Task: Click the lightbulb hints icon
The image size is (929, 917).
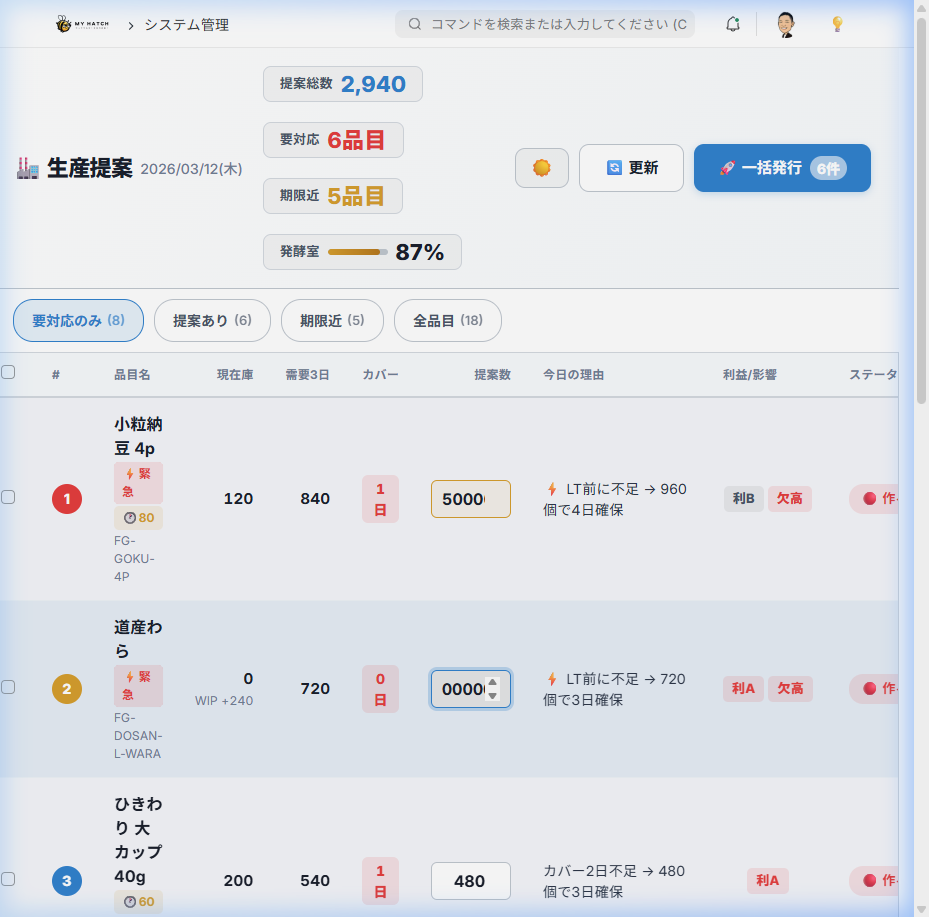Action: point(838,24)
